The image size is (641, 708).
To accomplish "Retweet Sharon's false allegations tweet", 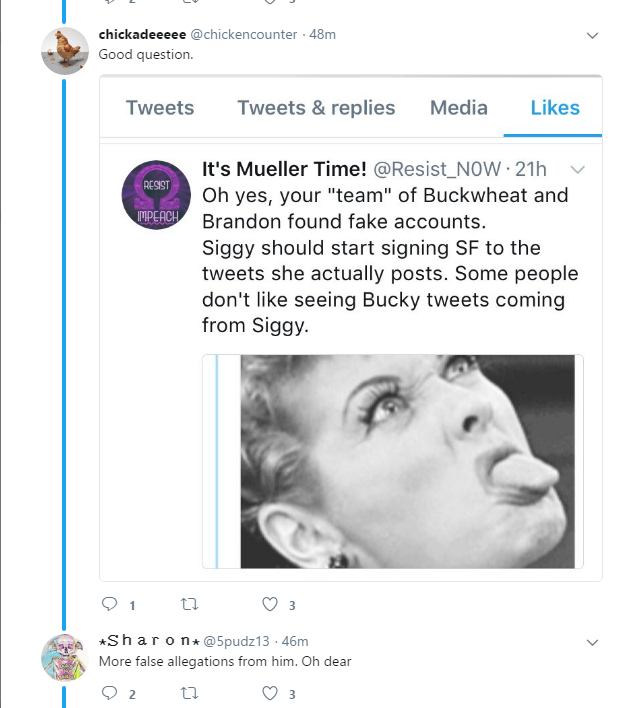I will click(x=188, y=693).
